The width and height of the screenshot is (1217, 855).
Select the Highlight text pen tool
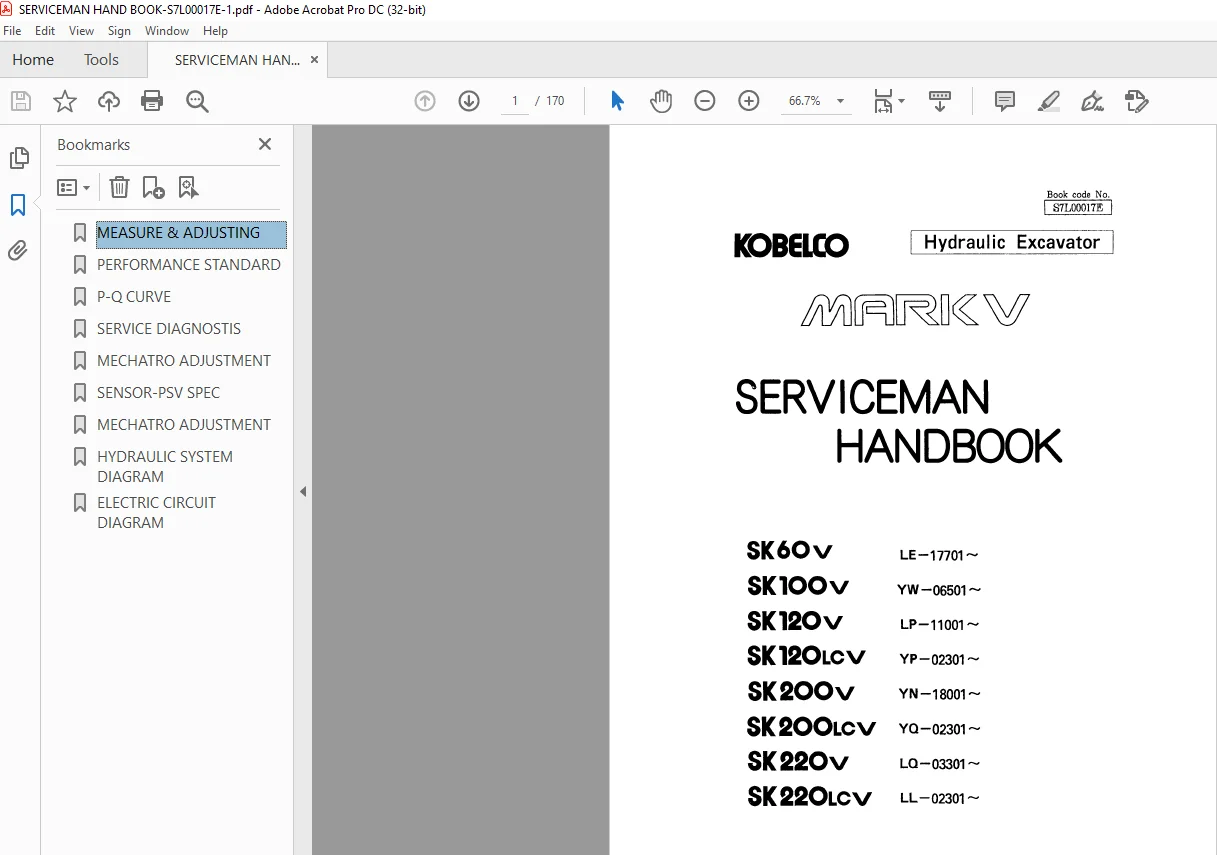tap(1049, 101)
